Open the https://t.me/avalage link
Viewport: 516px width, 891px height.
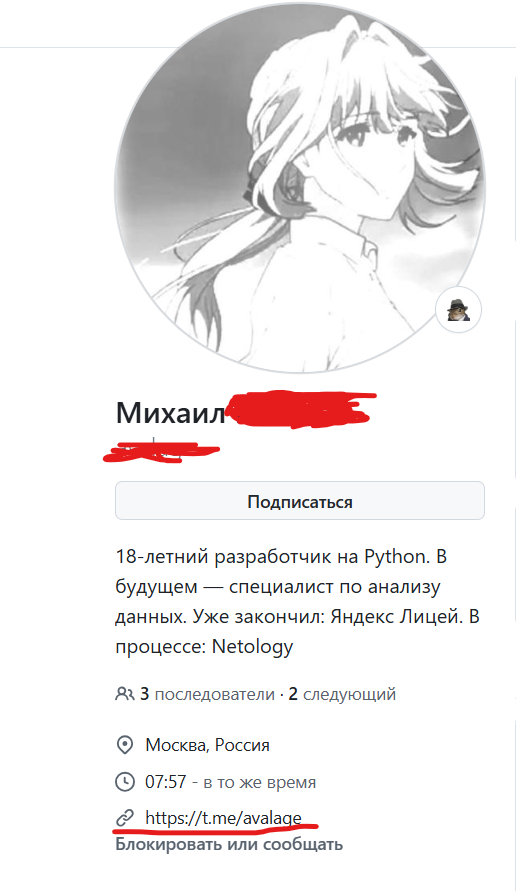[x=224, y=818]
